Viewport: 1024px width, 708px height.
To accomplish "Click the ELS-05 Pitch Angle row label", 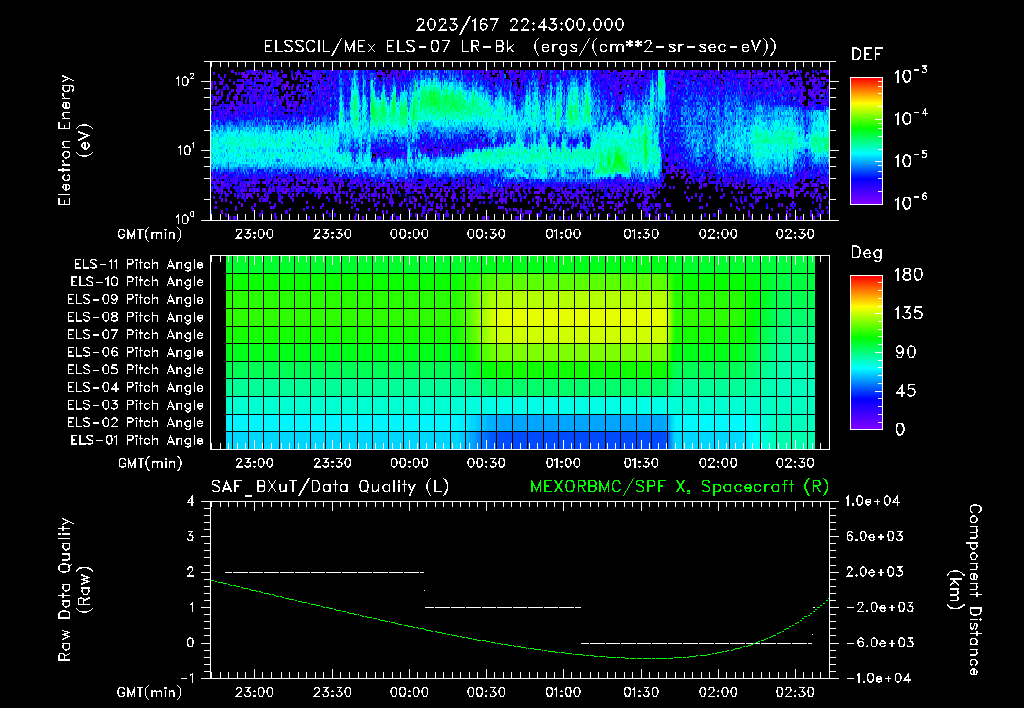I will click(136, 370).
